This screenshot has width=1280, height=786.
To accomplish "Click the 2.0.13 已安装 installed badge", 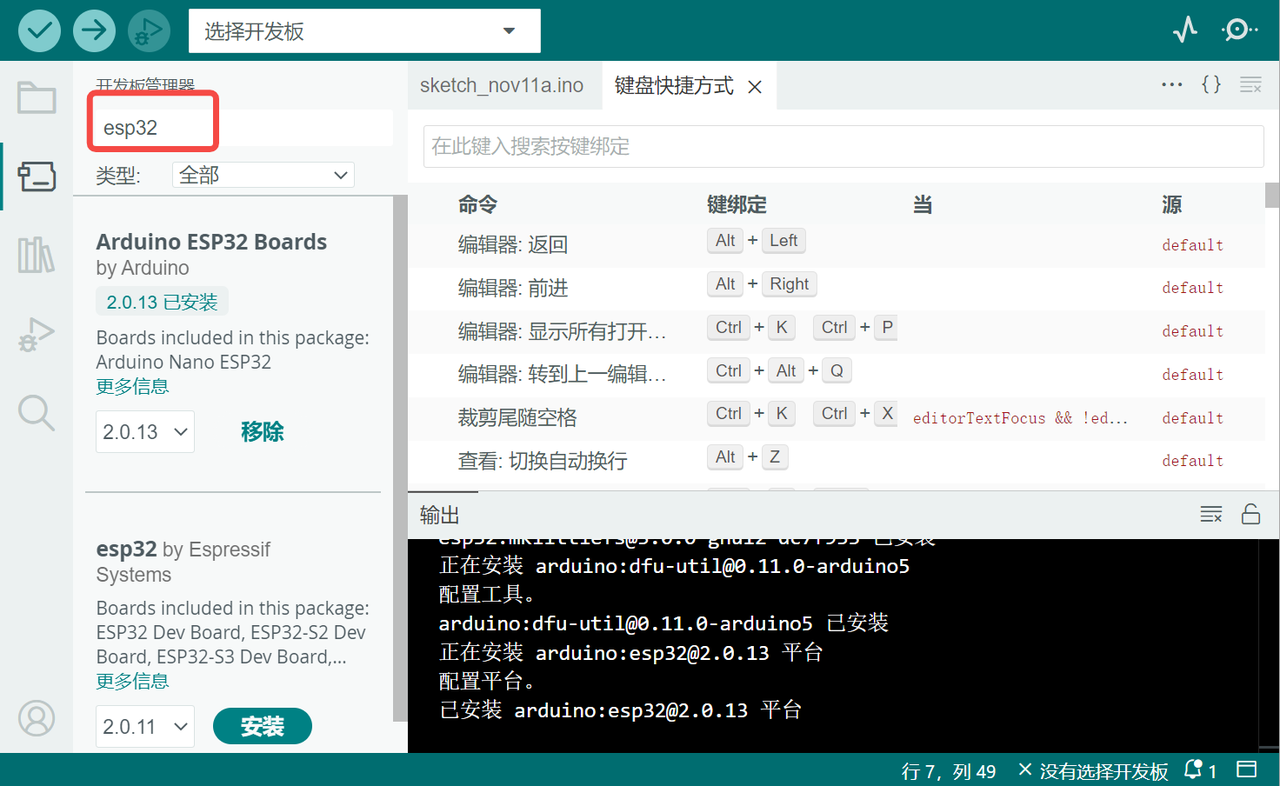I will point(163,302).
